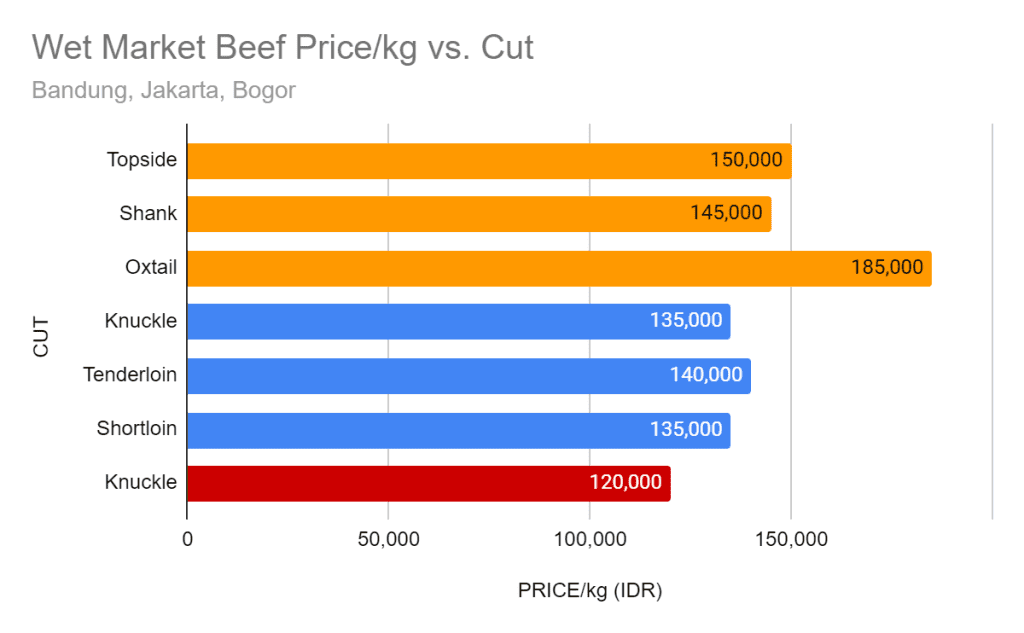Select the 150,000 data label on Topside
Viewport: 1024px width, 633px height.
tap(746, 160)
